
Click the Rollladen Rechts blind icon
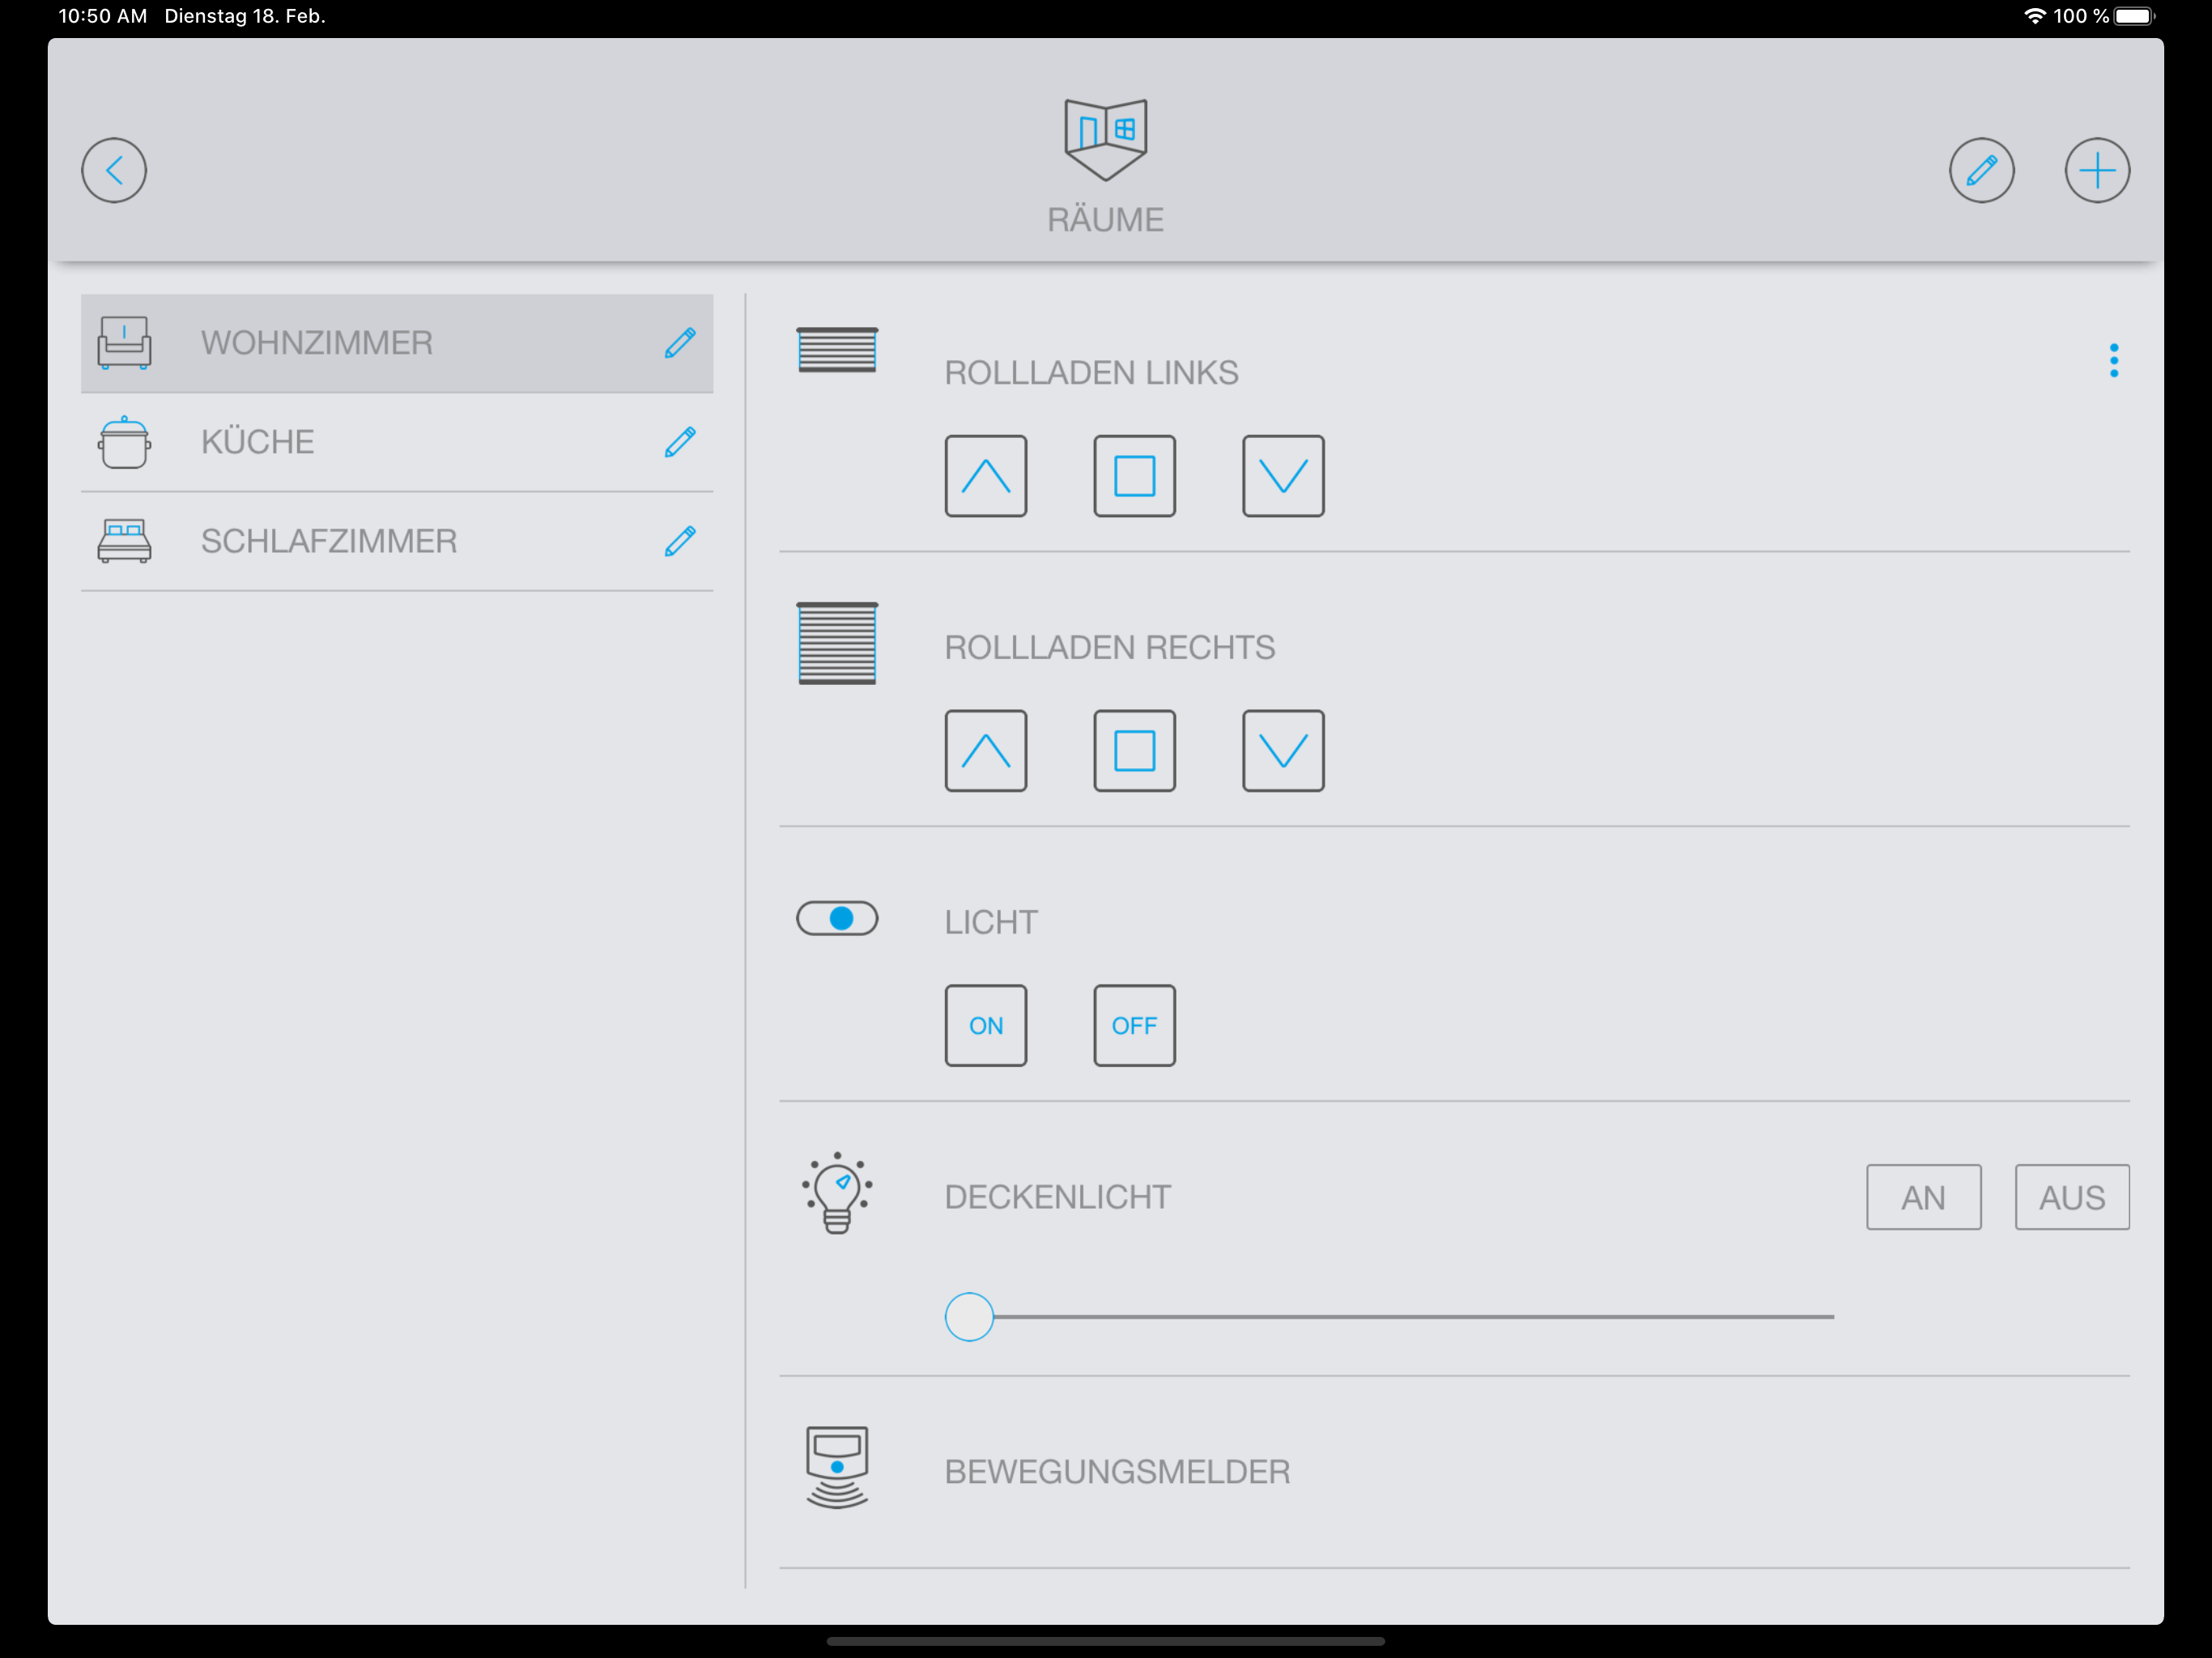(x=837, y=643)
